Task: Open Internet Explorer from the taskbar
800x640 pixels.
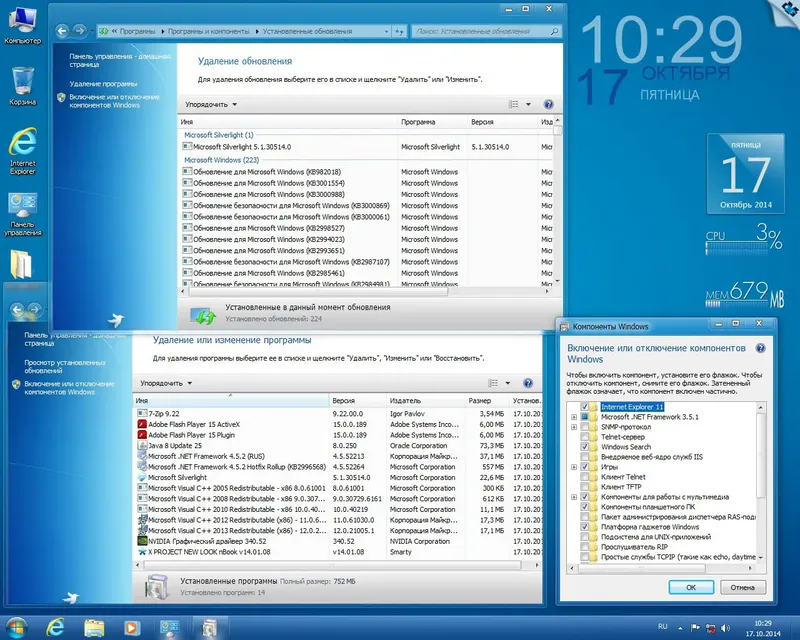Action: coord(55,627)
